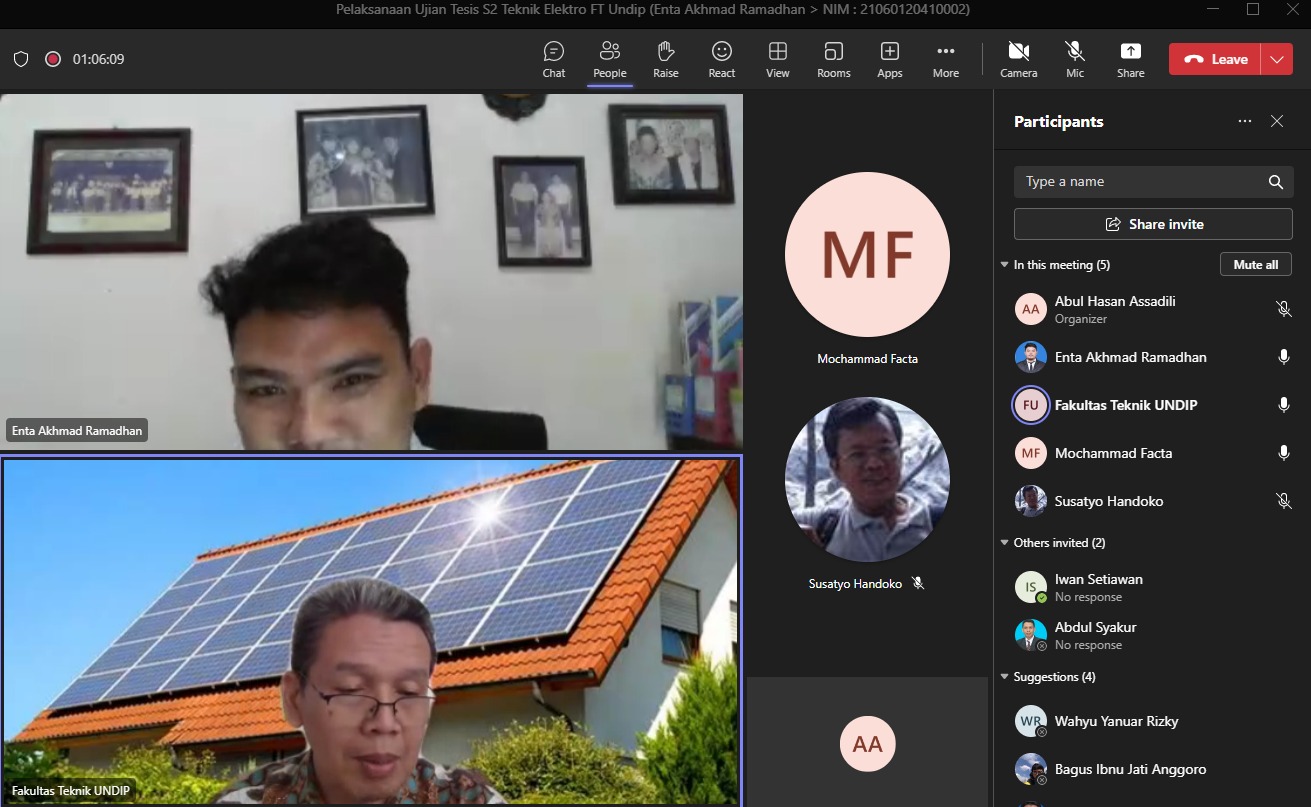Click the Mute all button
Image resolution: width=1311 pixels, height=807 pixels.
click(1255, 265)
